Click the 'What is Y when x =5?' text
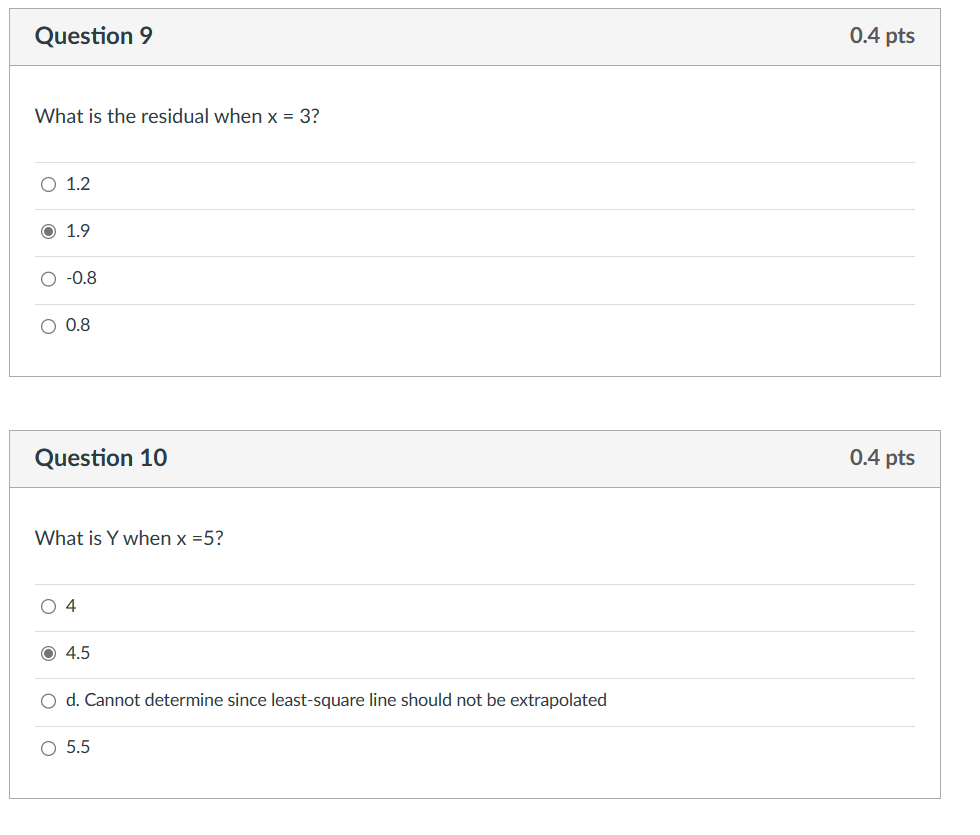 coord(129,538)
